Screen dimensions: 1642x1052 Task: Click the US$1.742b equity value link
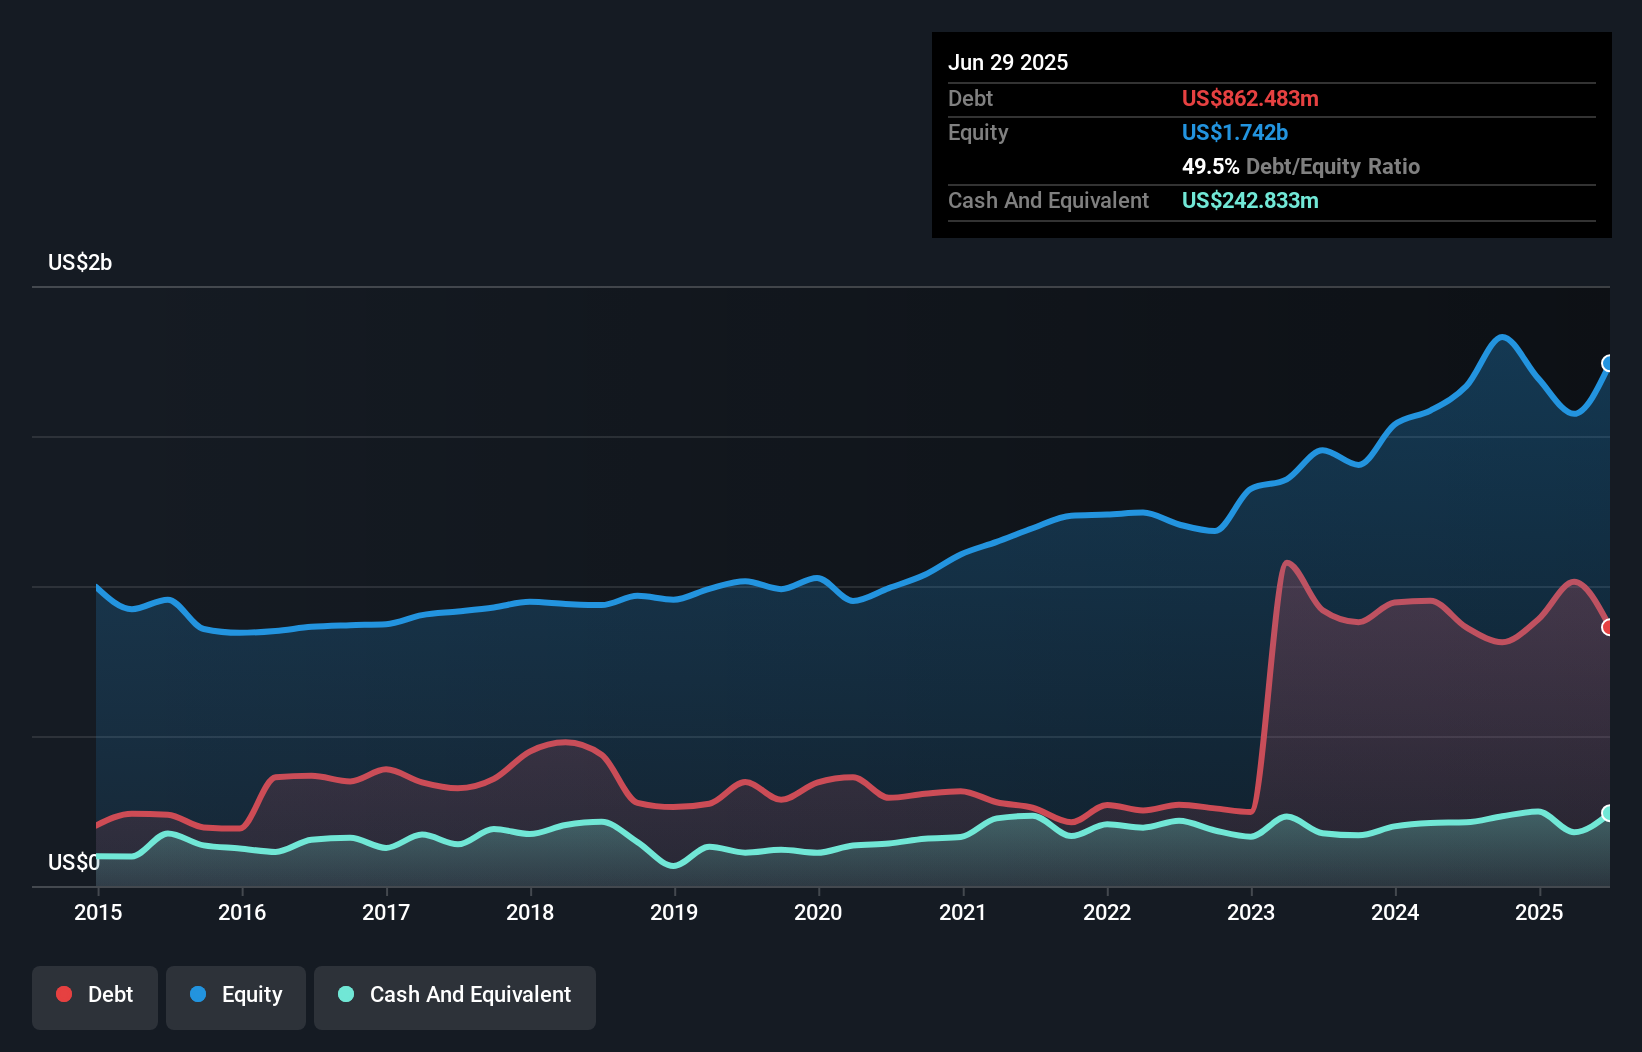point(1234,131)
